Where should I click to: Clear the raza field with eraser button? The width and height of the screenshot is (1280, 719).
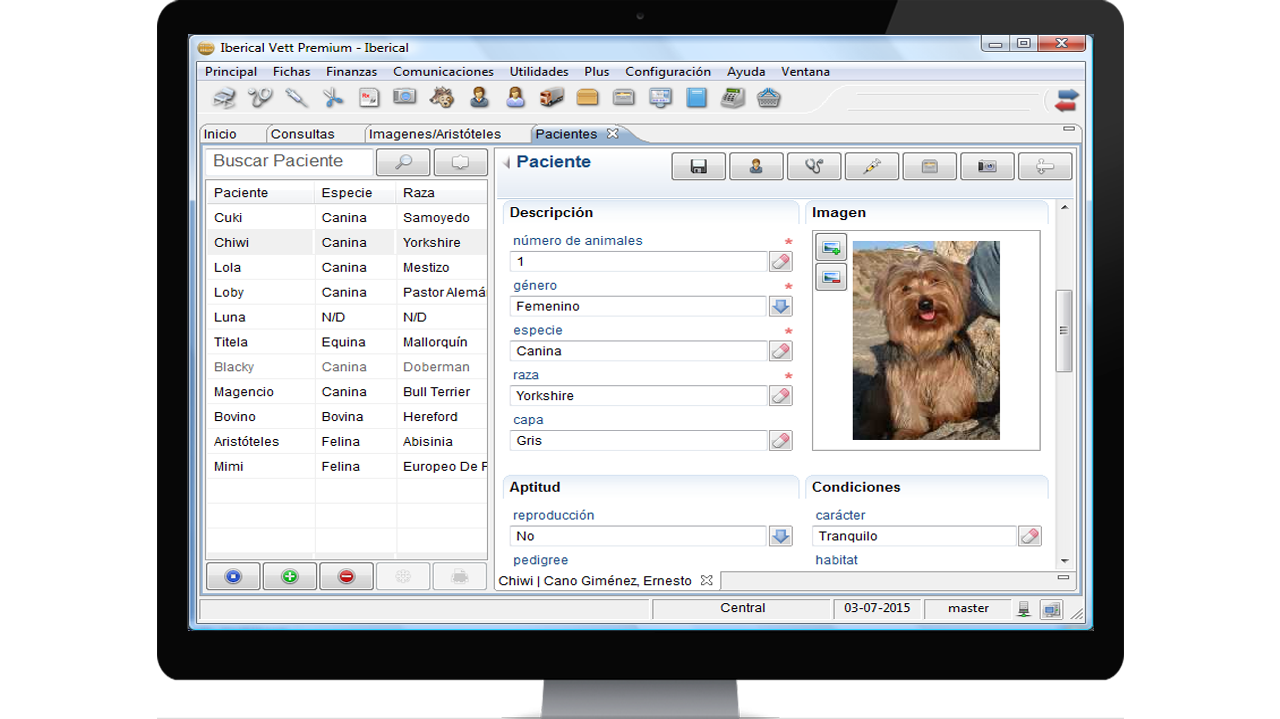[780, 396]
